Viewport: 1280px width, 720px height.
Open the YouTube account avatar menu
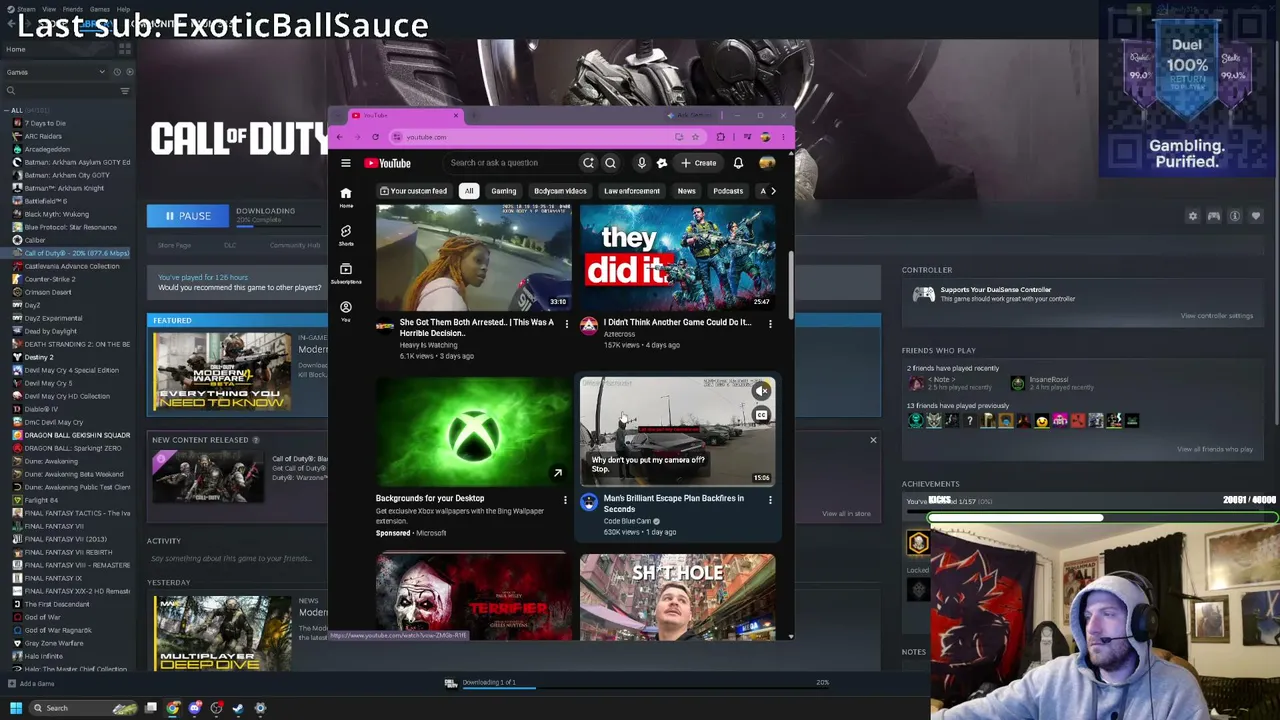[767, 163]
